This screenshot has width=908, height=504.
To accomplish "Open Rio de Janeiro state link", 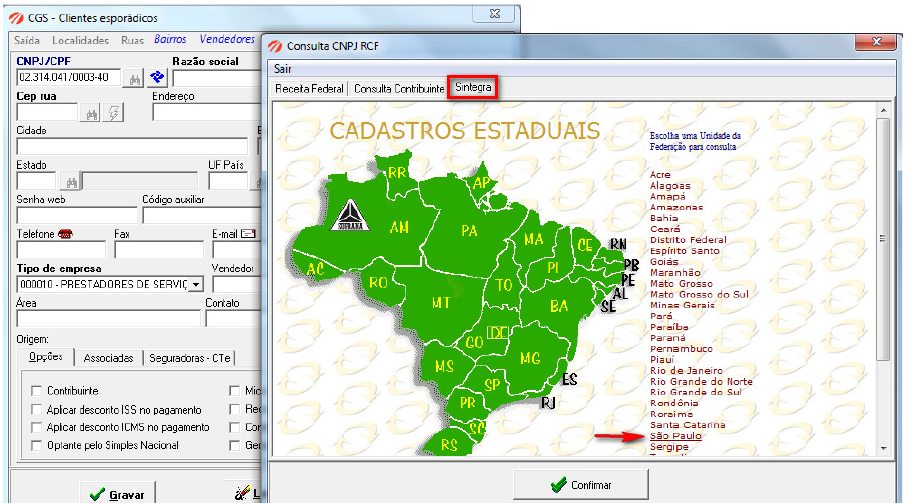I will pos(686,370).
